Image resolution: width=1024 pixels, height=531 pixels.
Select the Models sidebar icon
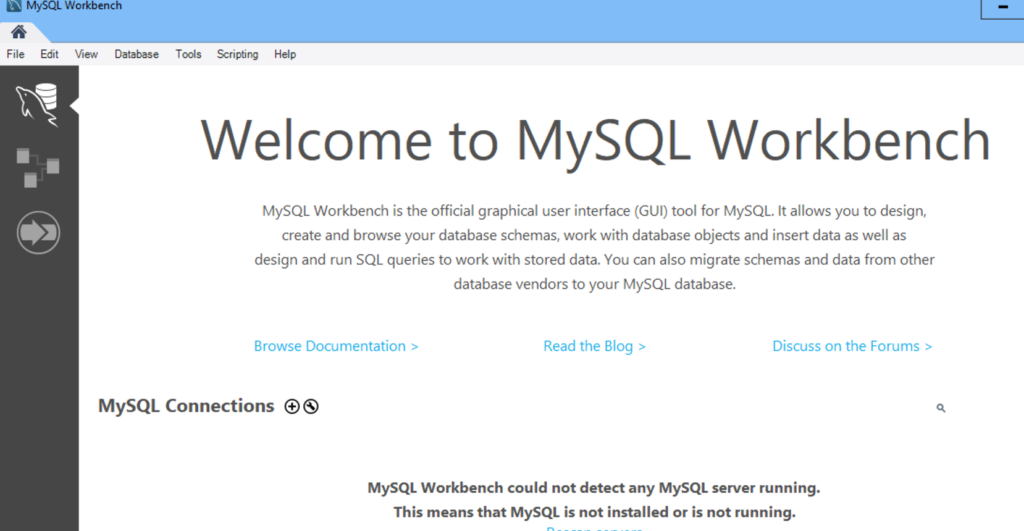point(37,168)
